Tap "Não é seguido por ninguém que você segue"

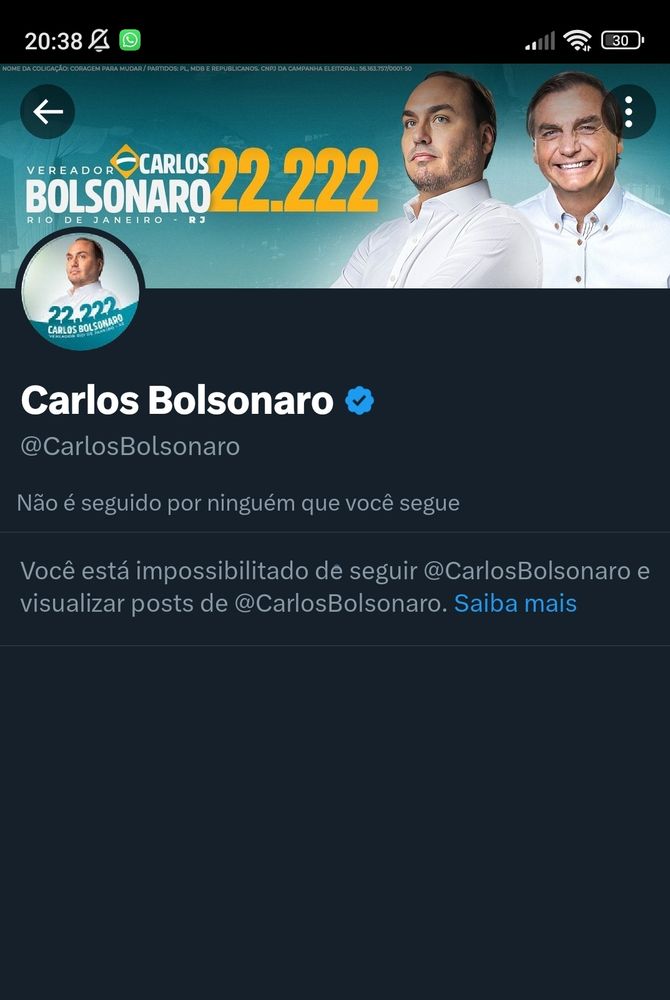pos(238,503)
